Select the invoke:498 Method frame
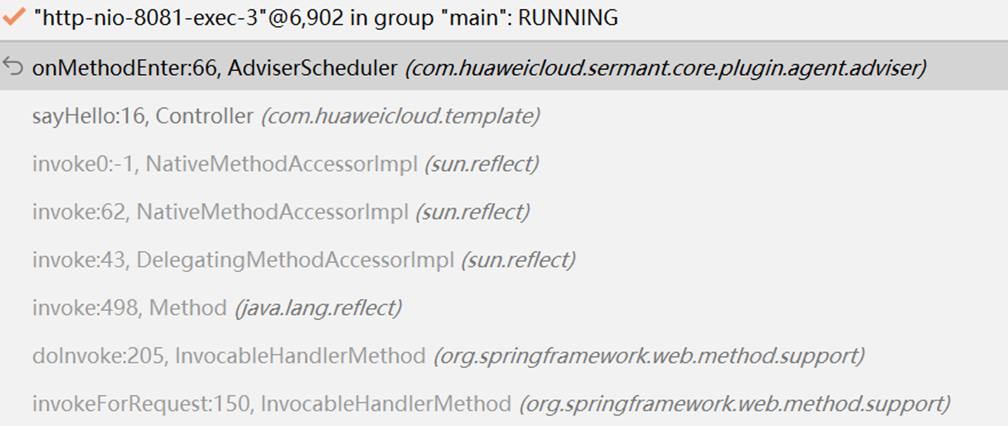This screenshot has width=1008, height=426. coord(130,308)
